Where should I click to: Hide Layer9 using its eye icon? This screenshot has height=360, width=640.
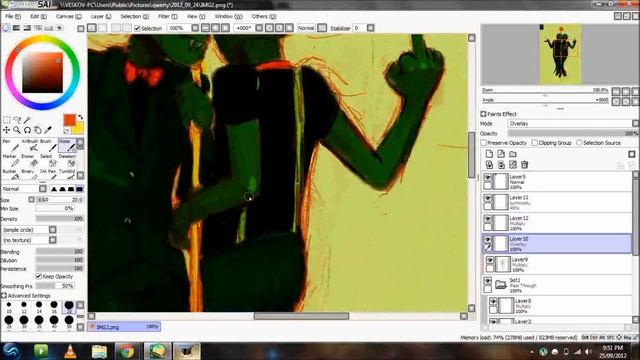pos(490,260)
